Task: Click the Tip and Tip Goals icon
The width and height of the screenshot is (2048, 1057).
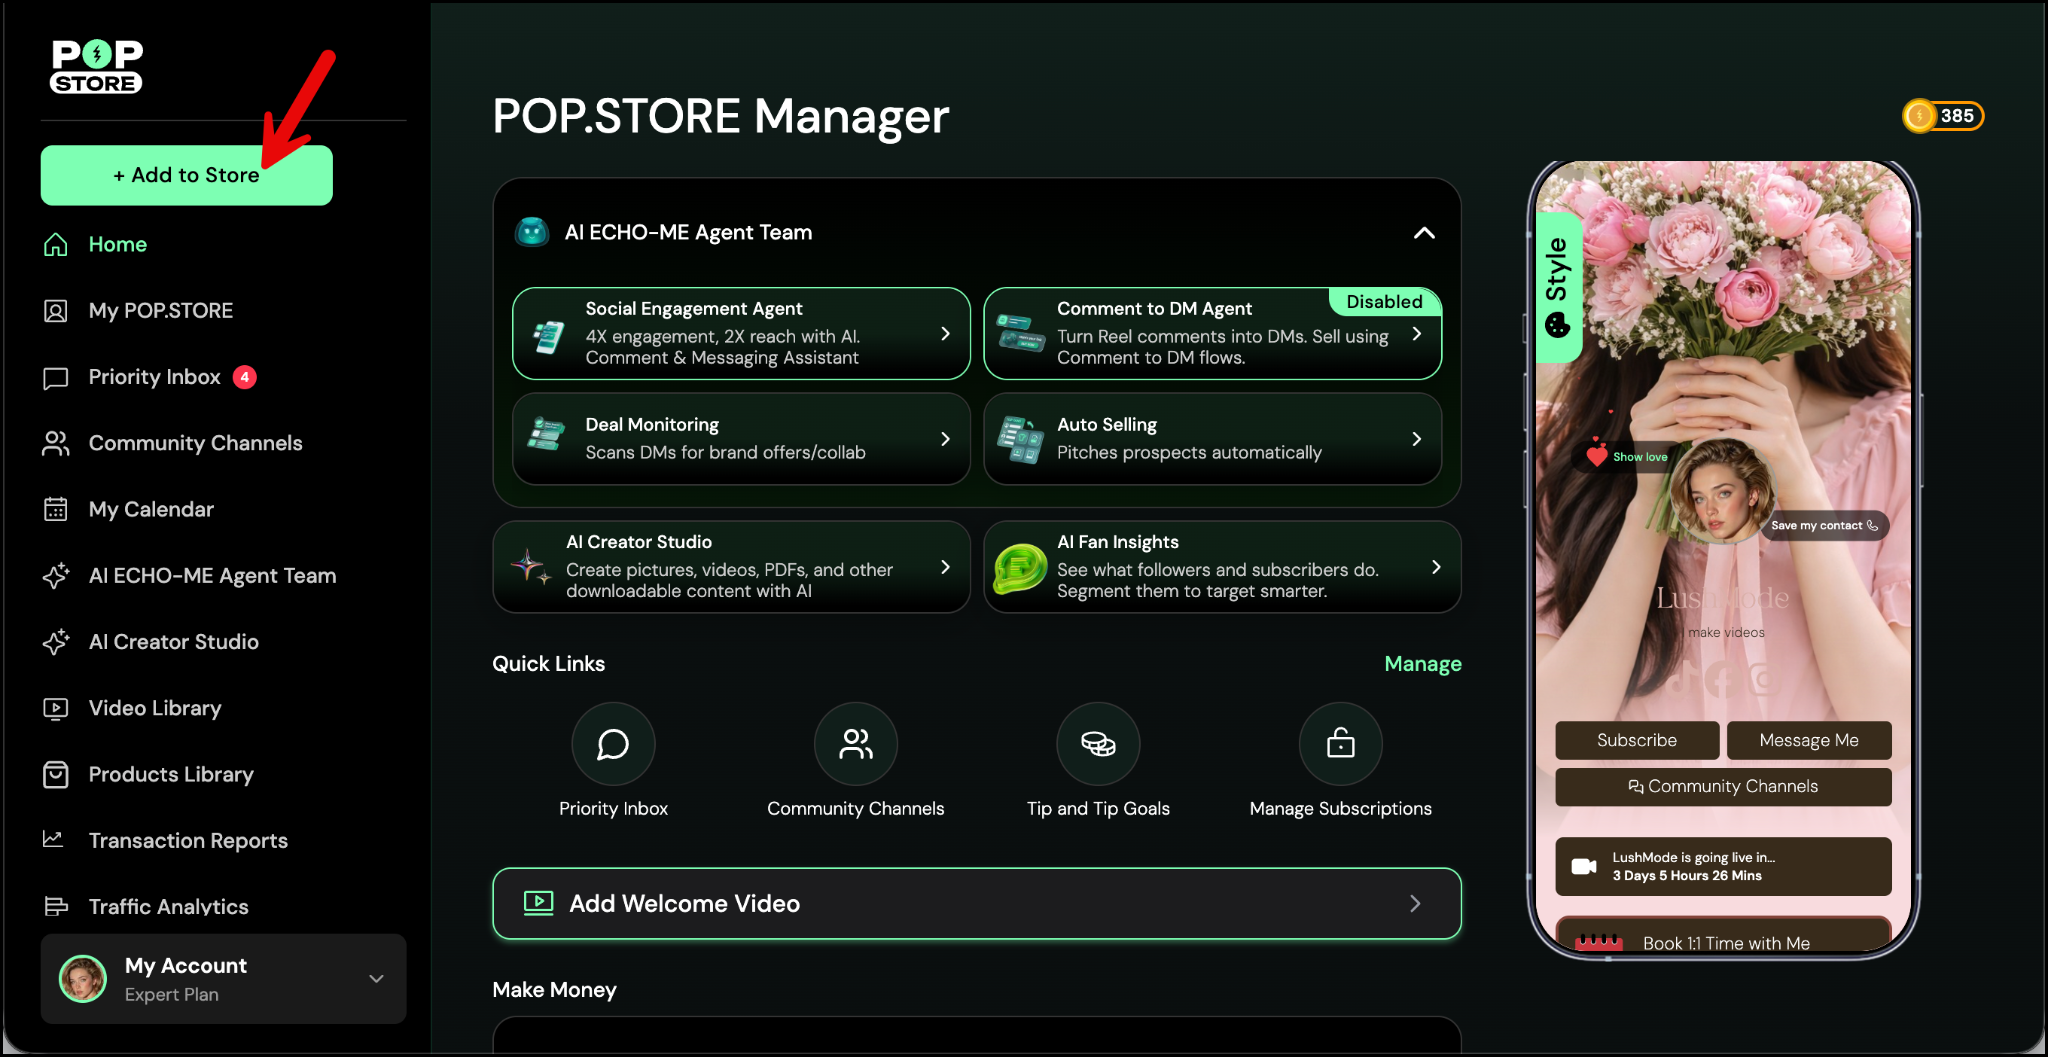Action: (1098, 744)
